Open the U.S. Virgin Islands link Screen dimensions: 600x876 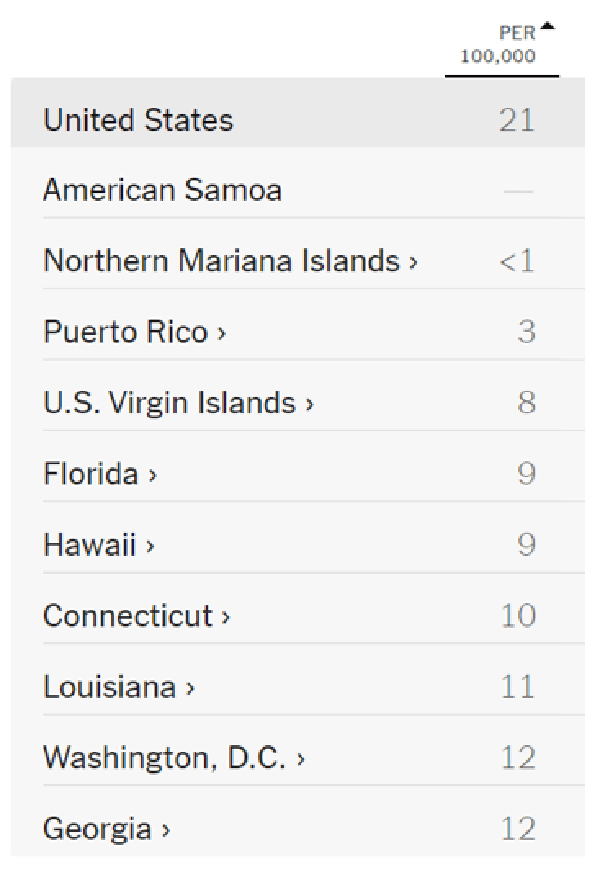(169, 403)
